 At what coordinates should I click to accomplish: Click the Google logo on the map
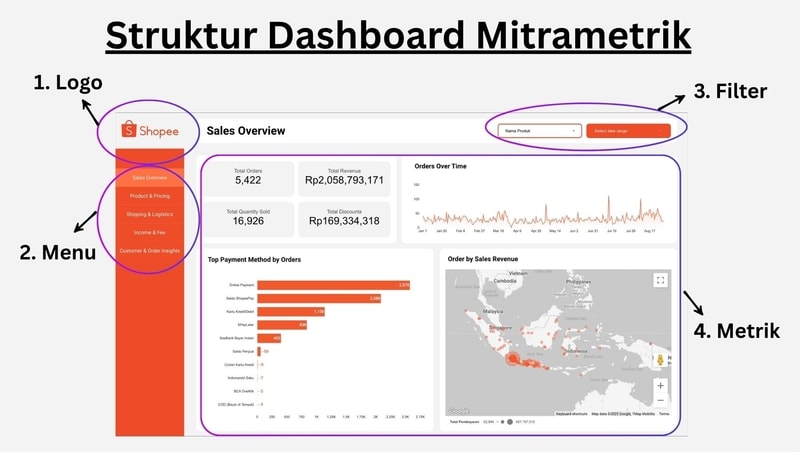pyautogui.click(x=459, y=411)
